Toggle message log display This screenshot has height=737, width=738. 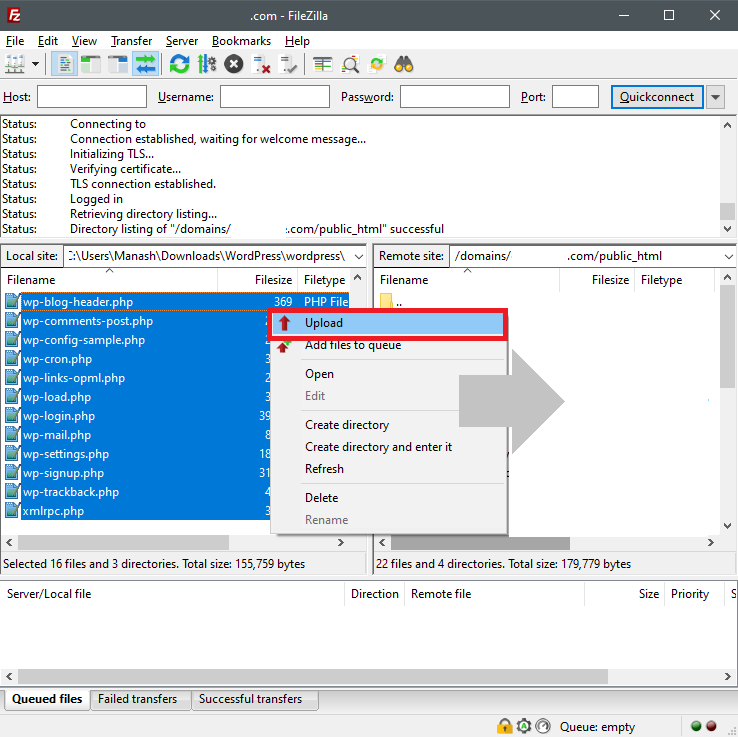[64, 64]
